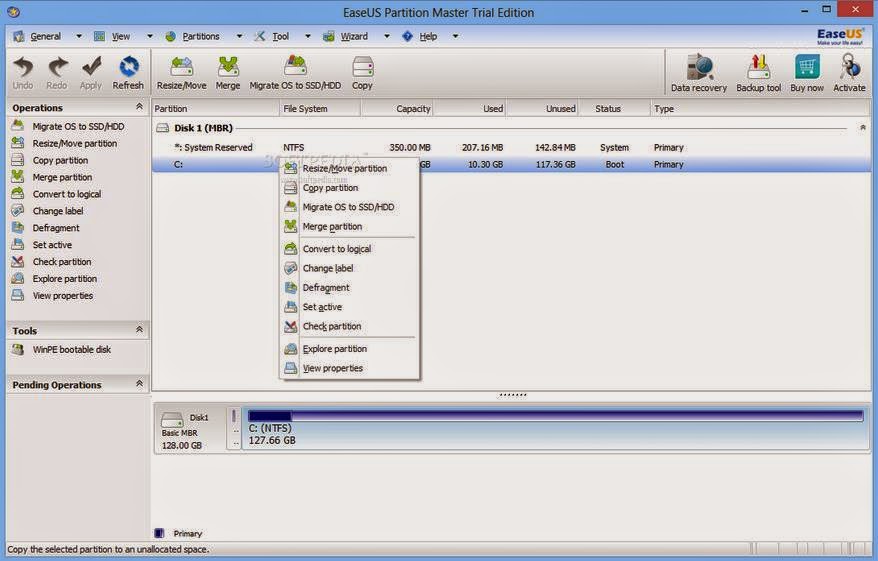The image size is (878, 561).
Task: Collapse the Operations panel
Action: (139, 106)
